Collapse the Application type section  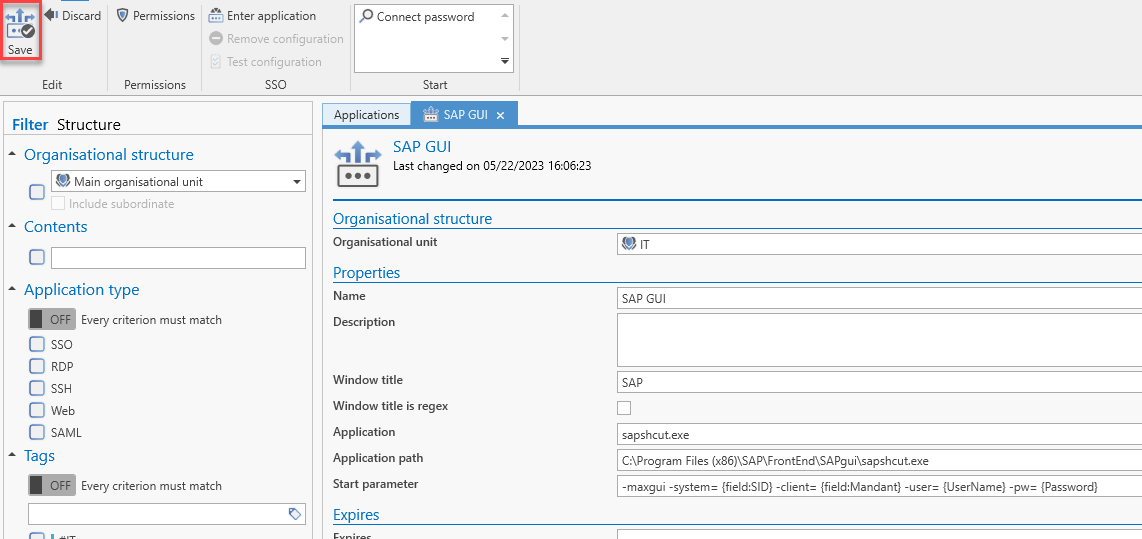click(x=13, y=290)
